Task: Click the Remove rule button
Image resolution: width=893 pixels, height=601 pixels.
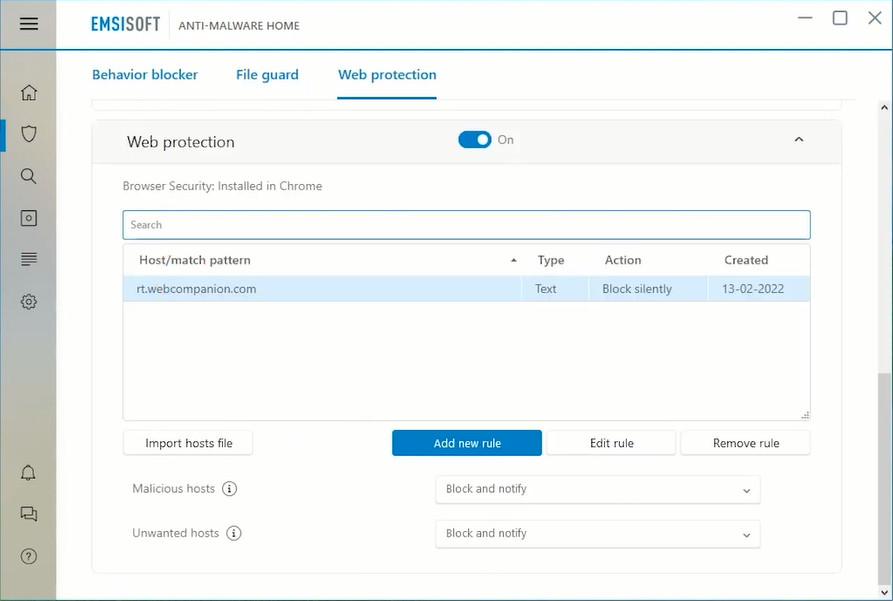Action: [745, 443]
